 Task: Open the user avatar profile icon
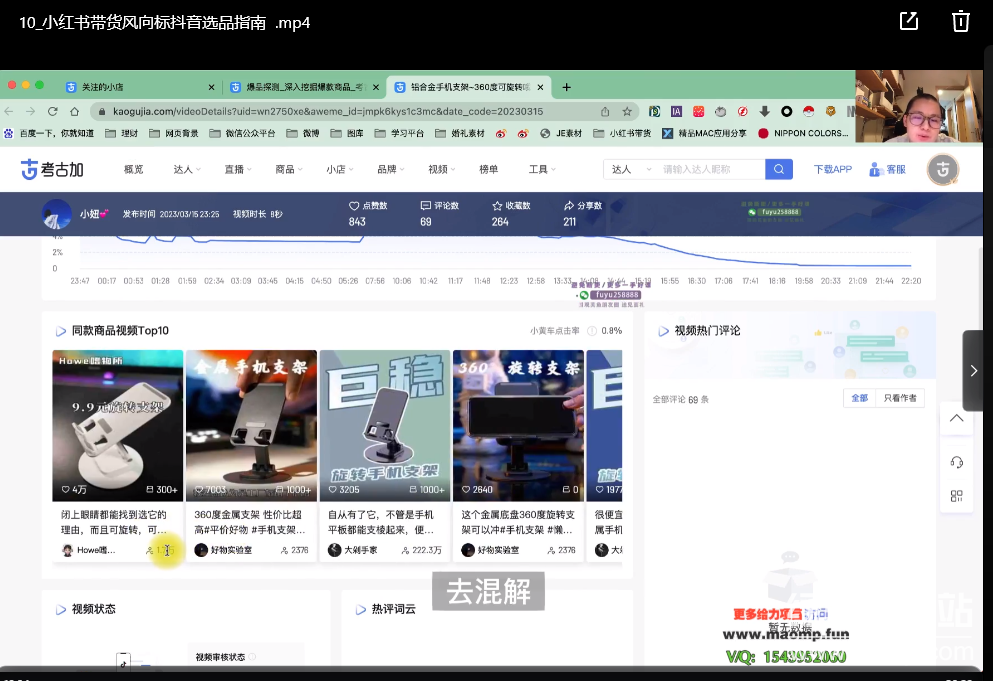[942, 169]
